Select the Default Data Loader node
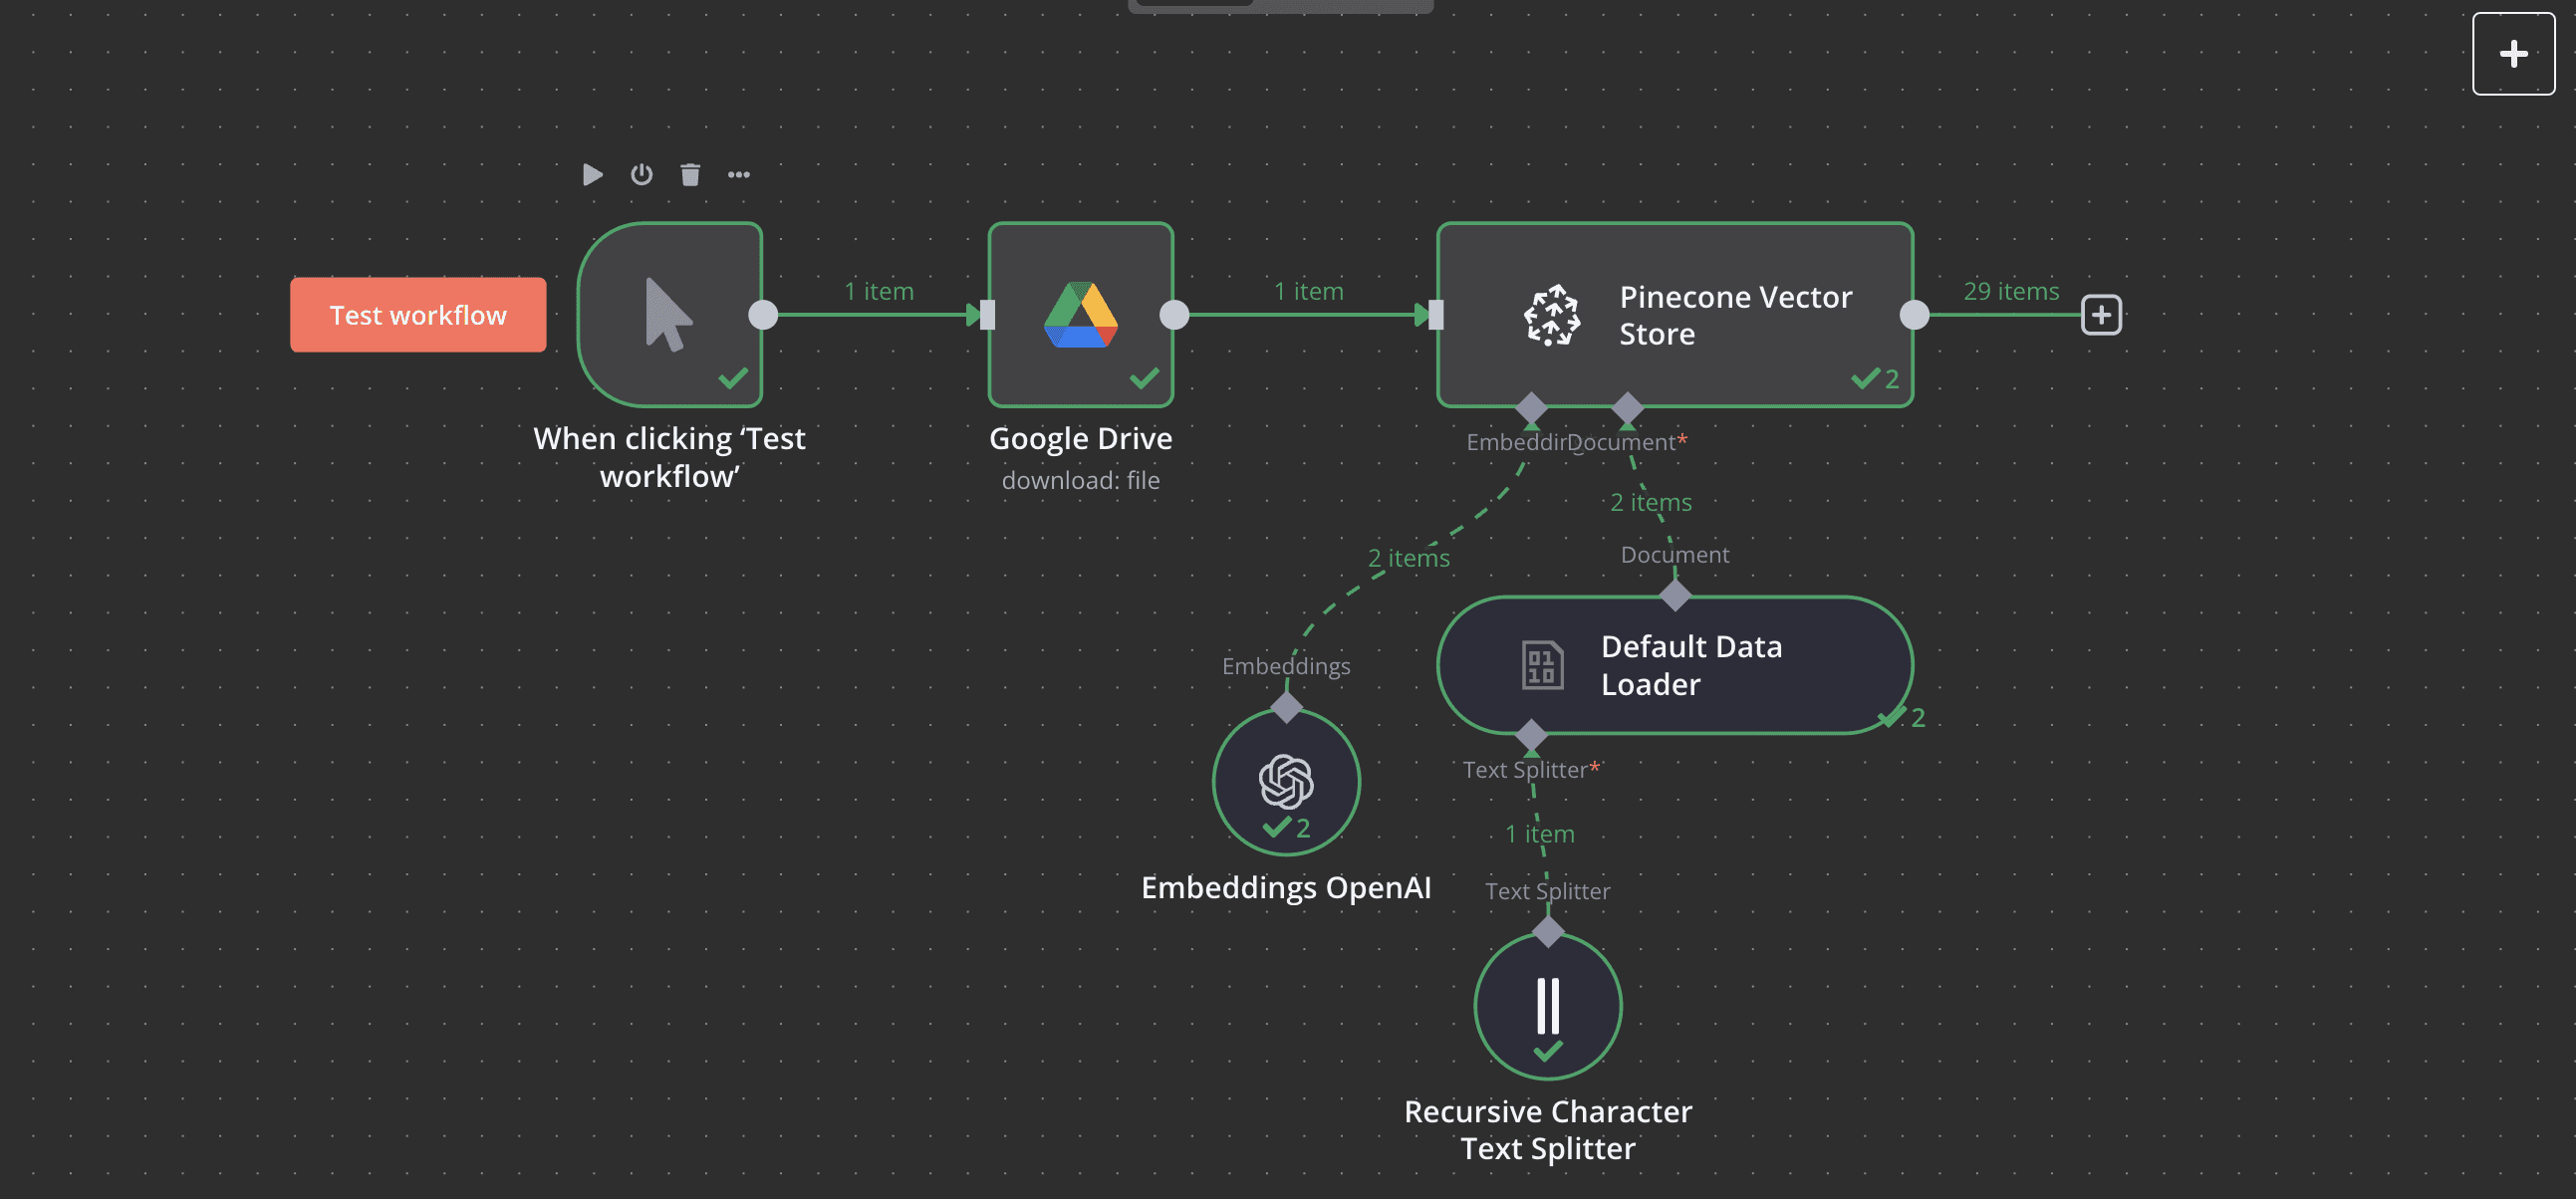 click(1675, 665)
